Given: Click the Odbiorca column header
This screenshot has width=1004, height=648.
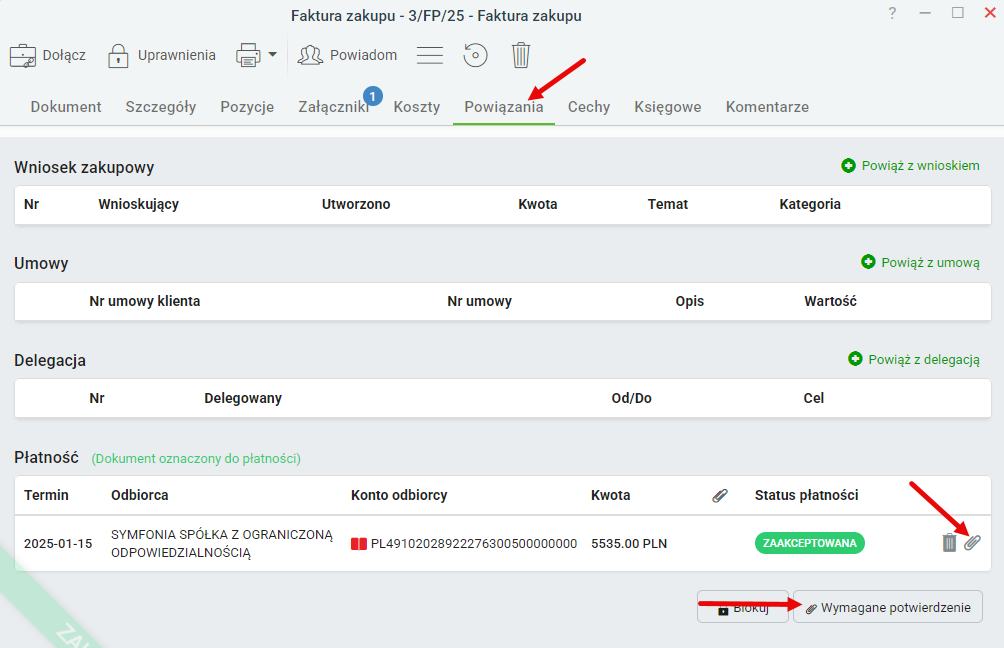Looking at the screenshot, I should tap(140, 495).
